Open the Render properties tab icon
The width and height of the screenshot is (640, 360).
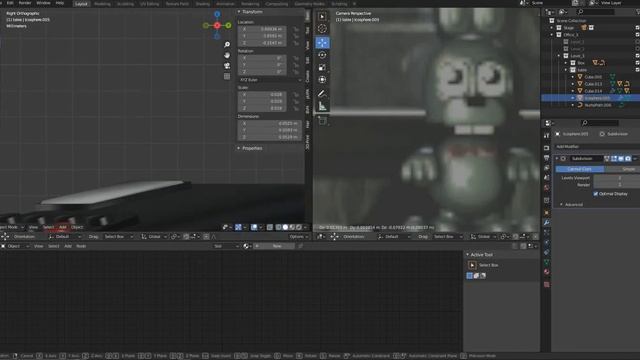point(547,148)
